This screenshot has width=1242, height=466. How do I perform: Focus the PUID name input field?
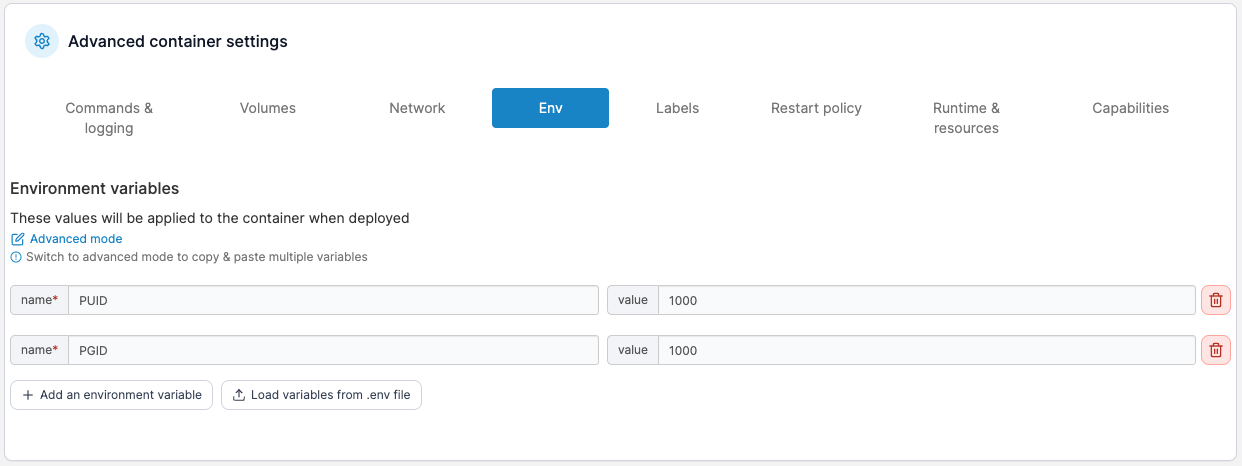point(333,300)
